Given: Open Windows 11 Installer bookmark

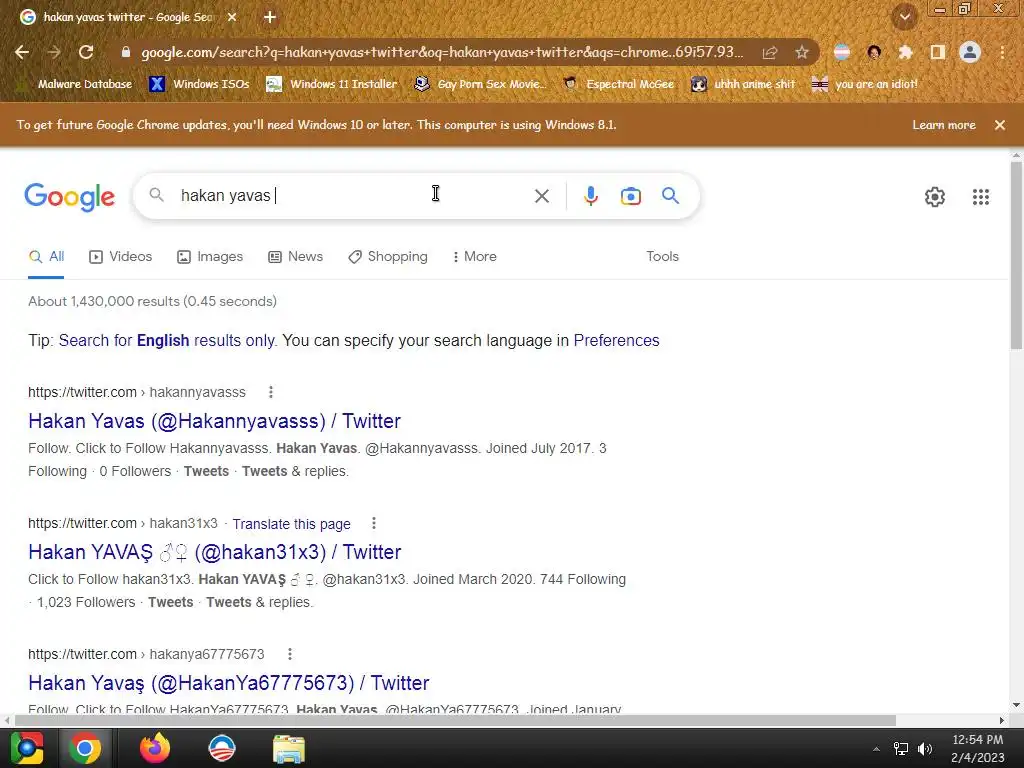Looking at the screenshot, I should coord(332,84).
